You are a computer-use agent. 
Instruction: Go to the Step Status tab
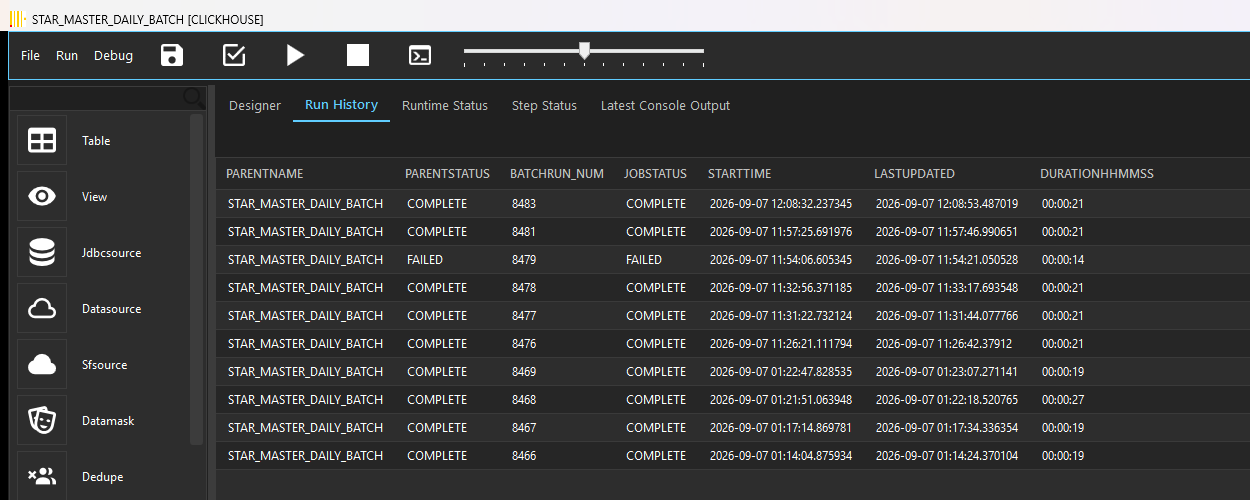tap(544, 105)
